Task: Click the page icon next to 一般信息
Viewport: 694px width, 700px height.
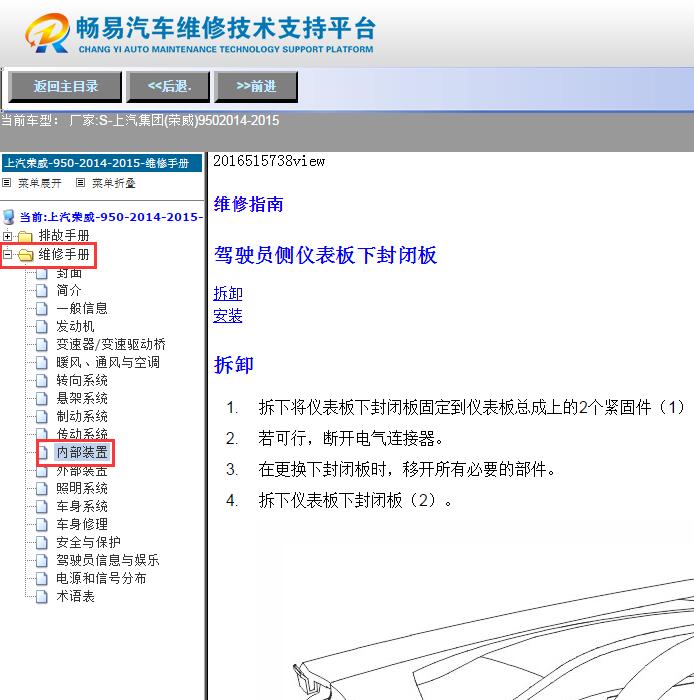Action: [x=42, y=308]
